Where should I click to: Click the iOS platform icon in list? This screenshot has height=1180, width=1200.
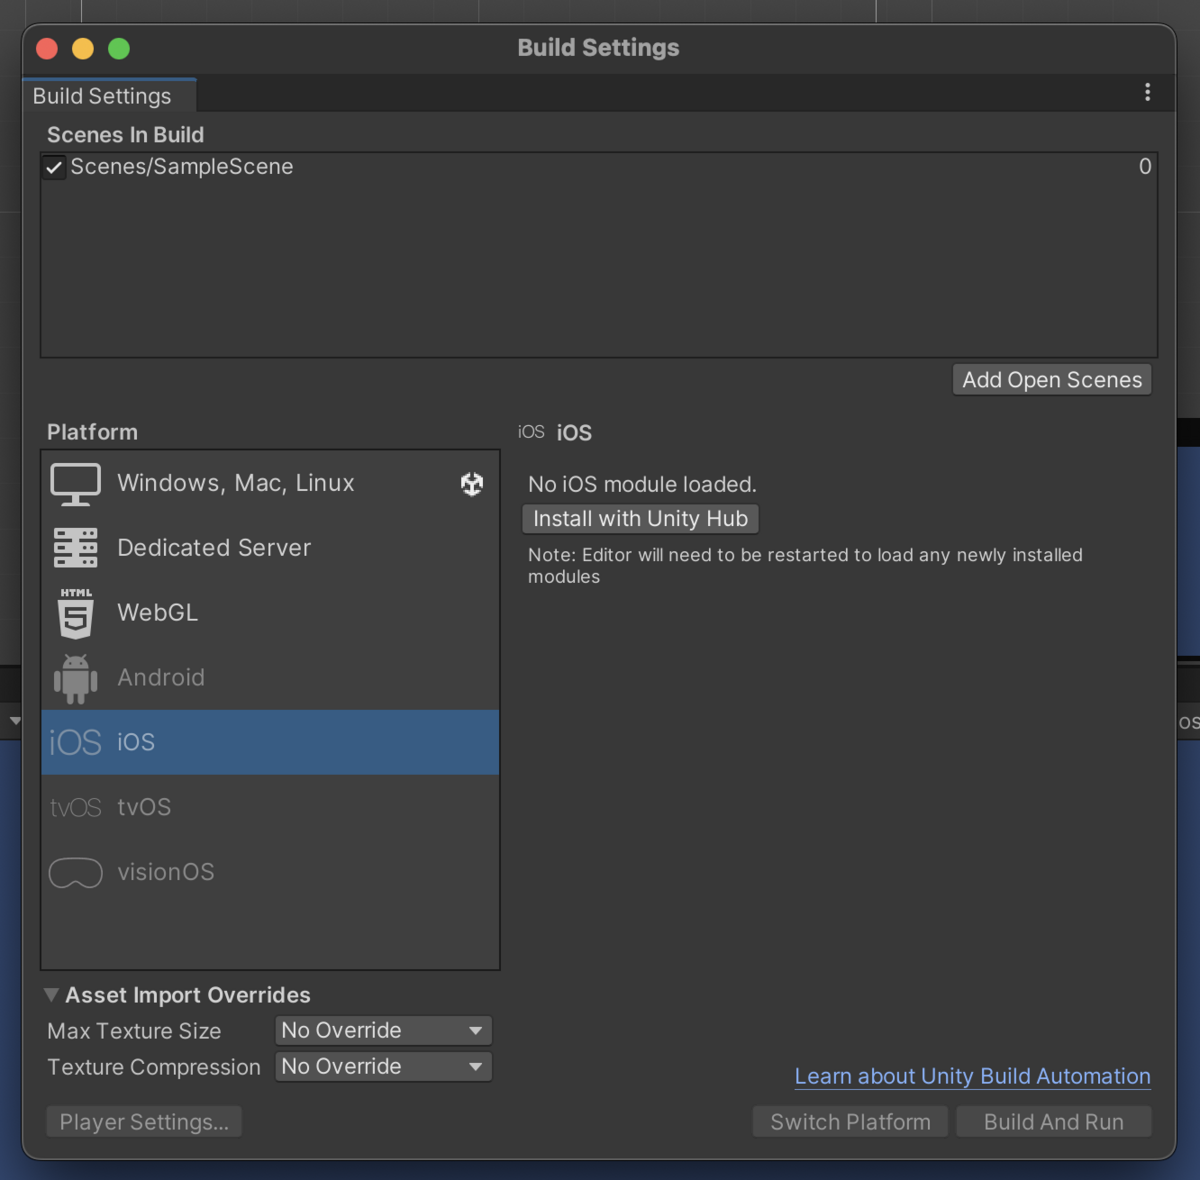coord(75,742)
